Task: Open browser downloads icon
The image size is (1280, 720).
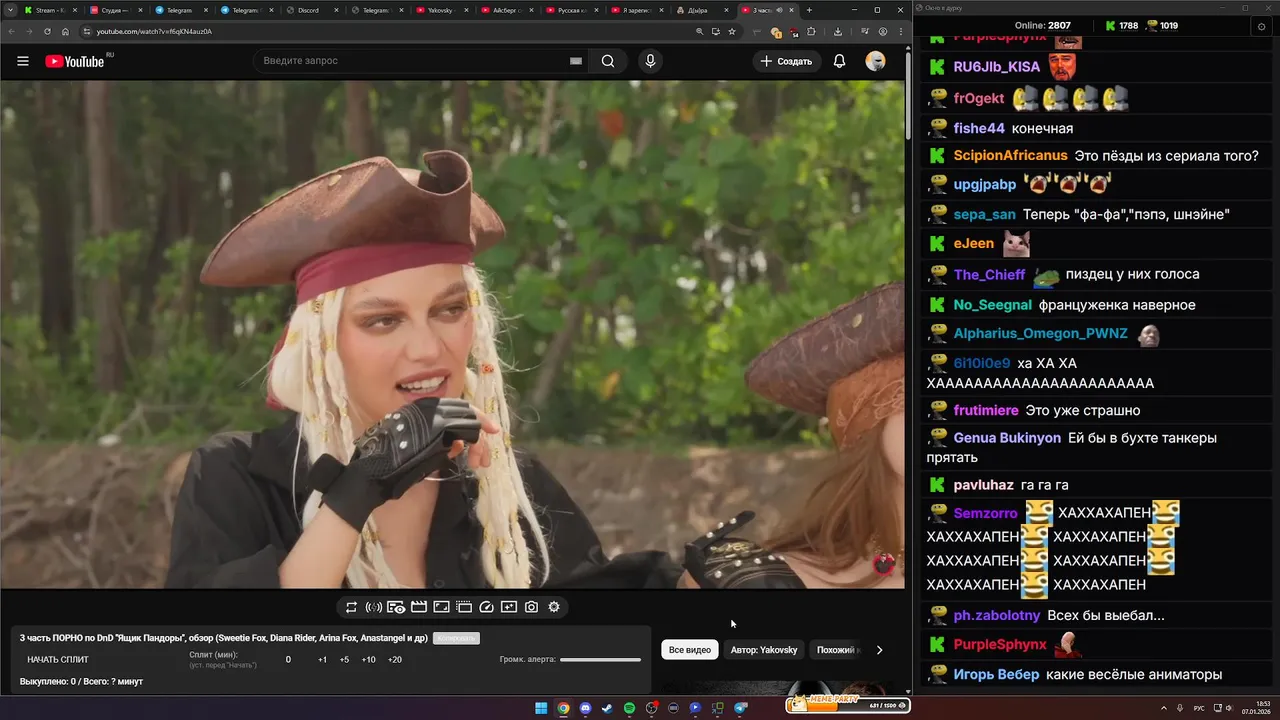Action: click(837, 31)
